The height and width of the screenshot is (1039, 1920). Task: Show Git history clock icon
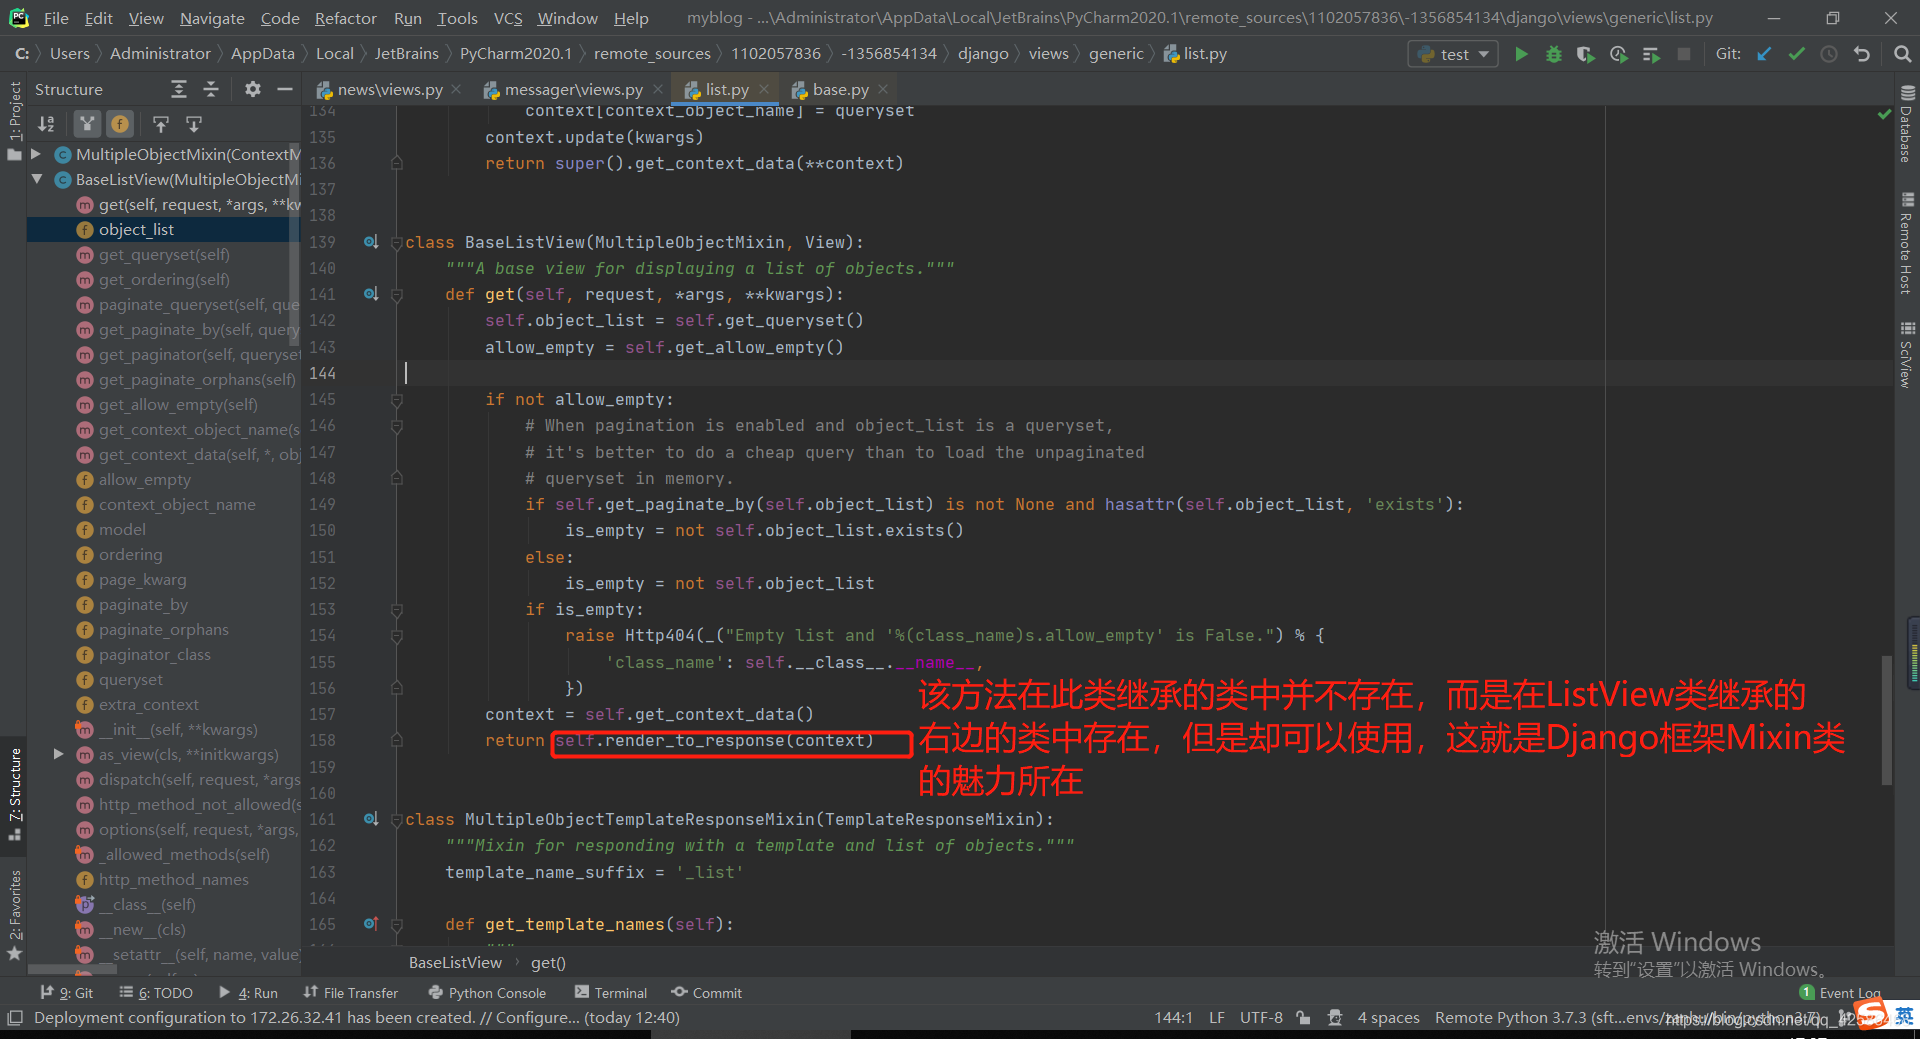coord(1829,54)
